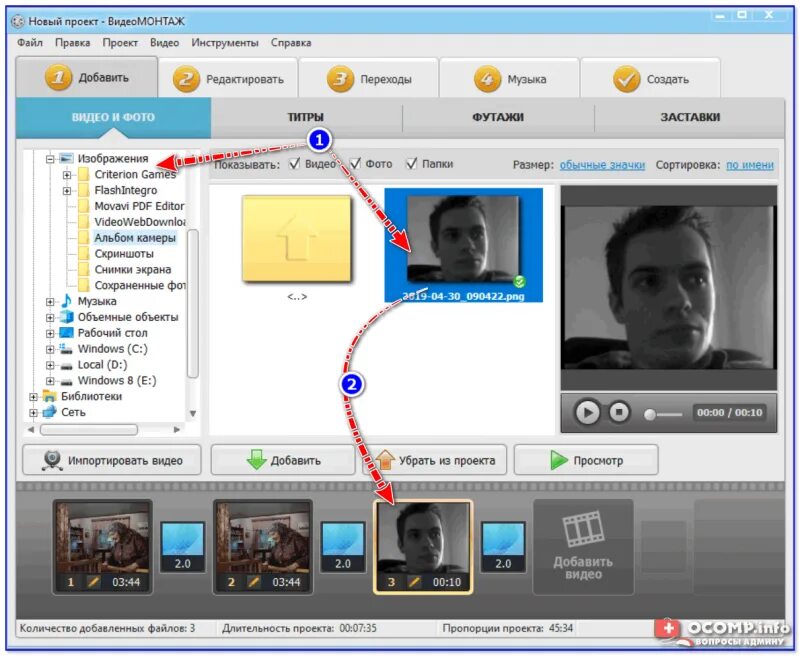Open the Видео menu
800x656 pixels.
tap(164, 43)
